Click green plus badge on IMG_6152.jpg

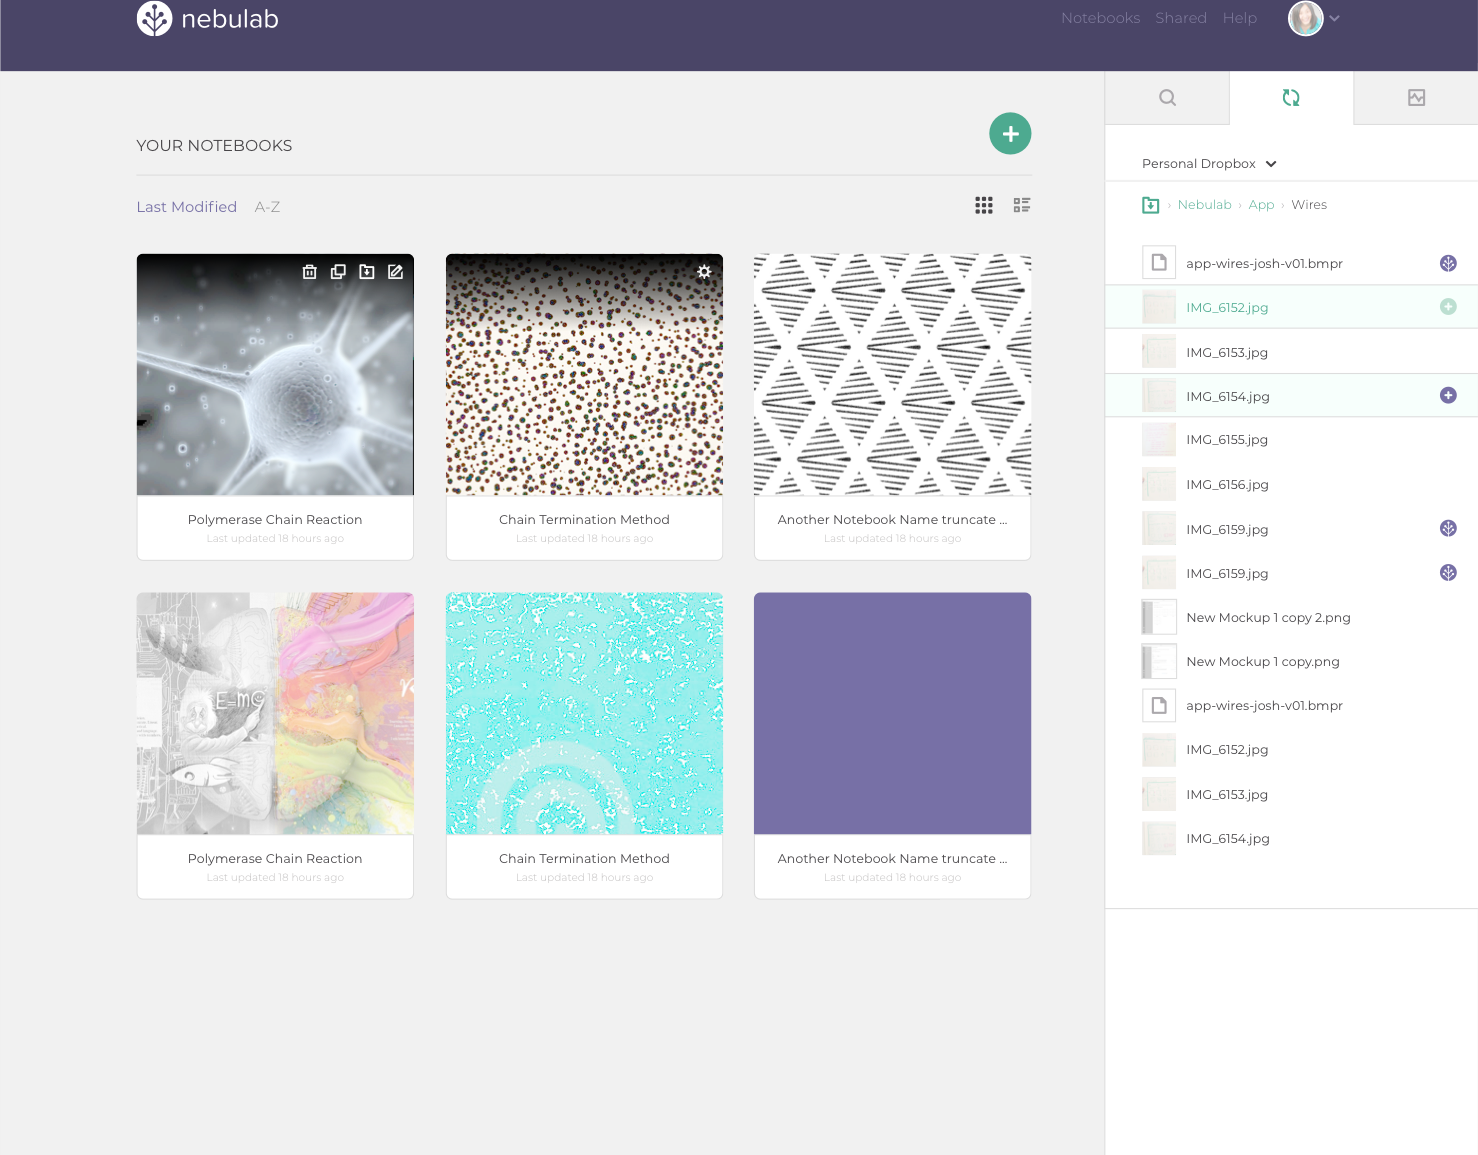point(1448,307)
